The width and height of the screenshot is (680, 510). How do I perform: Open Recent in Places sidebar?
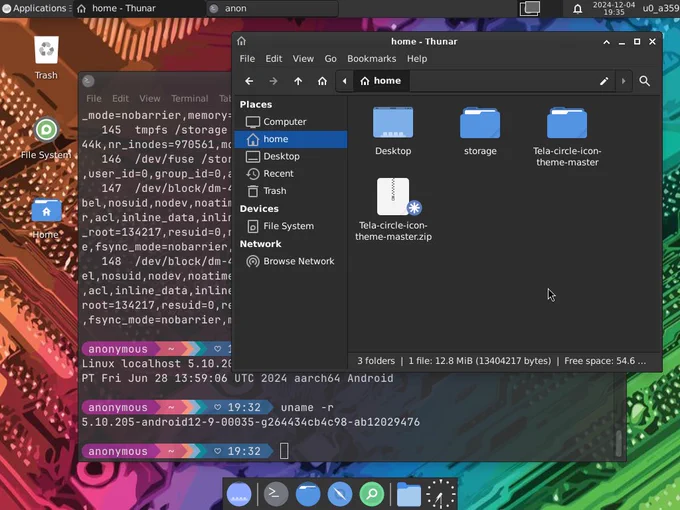(x=291, y=174)
